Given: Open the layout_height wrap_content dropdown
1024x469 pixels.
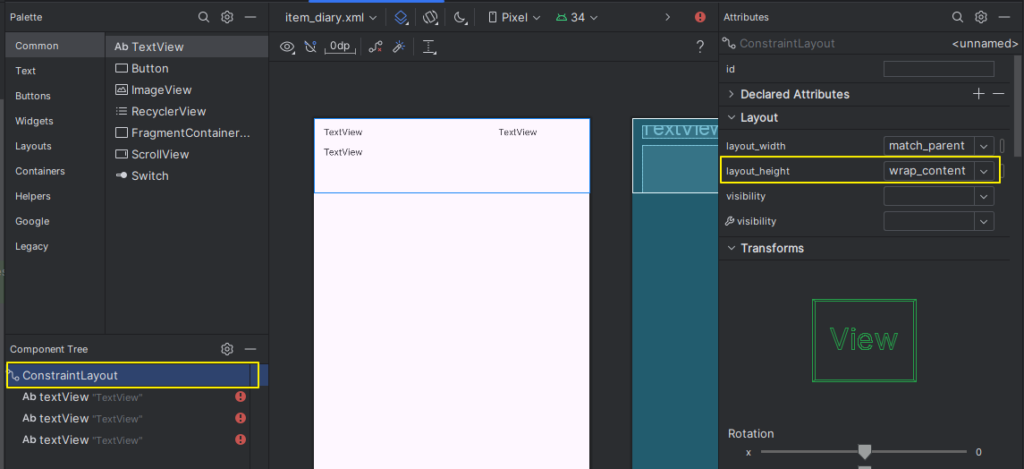Looking at the screenshot, I should (x=984, y=171).
